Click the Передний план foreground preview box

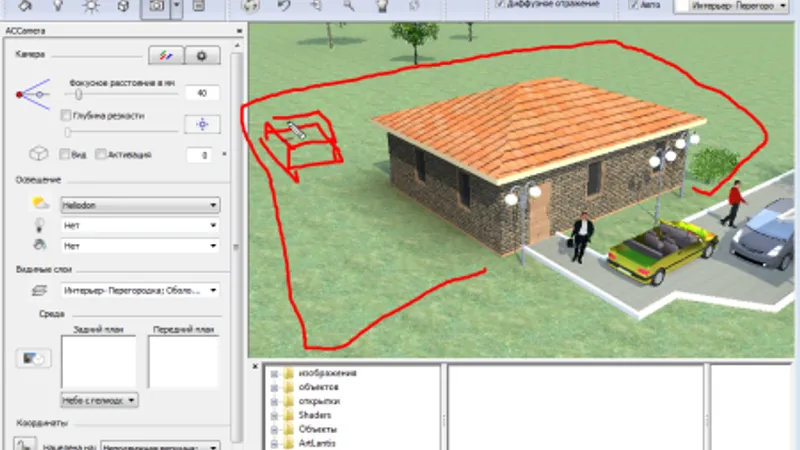[x=184, y=361]
